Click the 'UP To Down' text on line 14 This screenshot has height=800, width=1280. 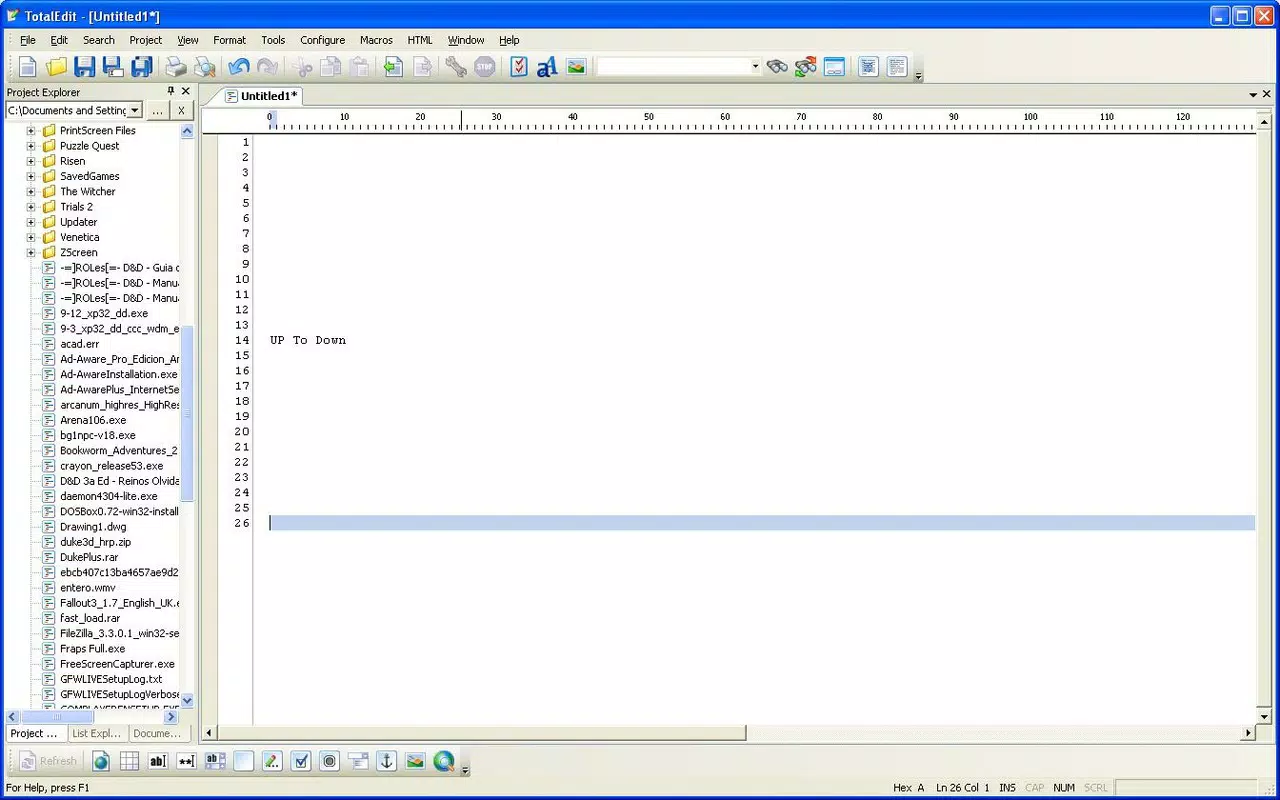pos(308,340)
